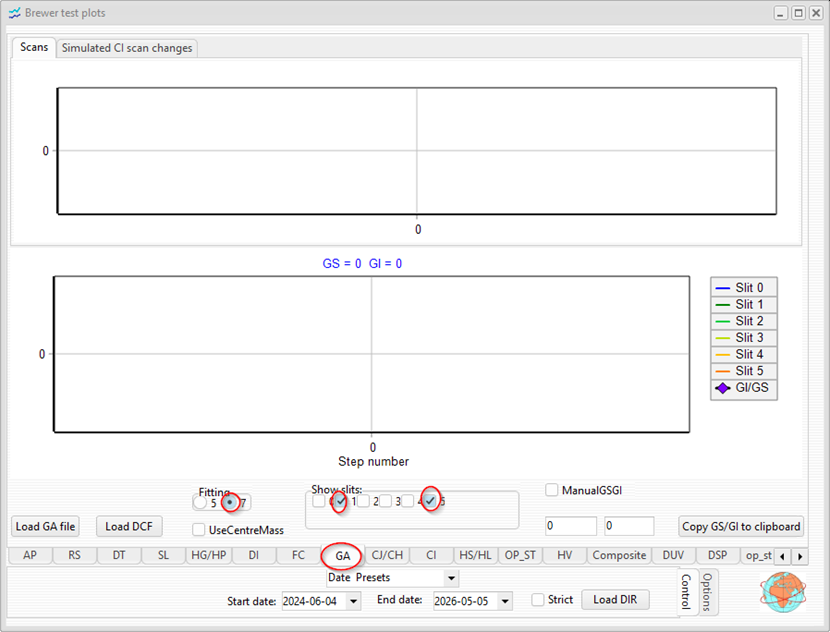Toggle Show slits 5 checkbox

tap(430, 501)
